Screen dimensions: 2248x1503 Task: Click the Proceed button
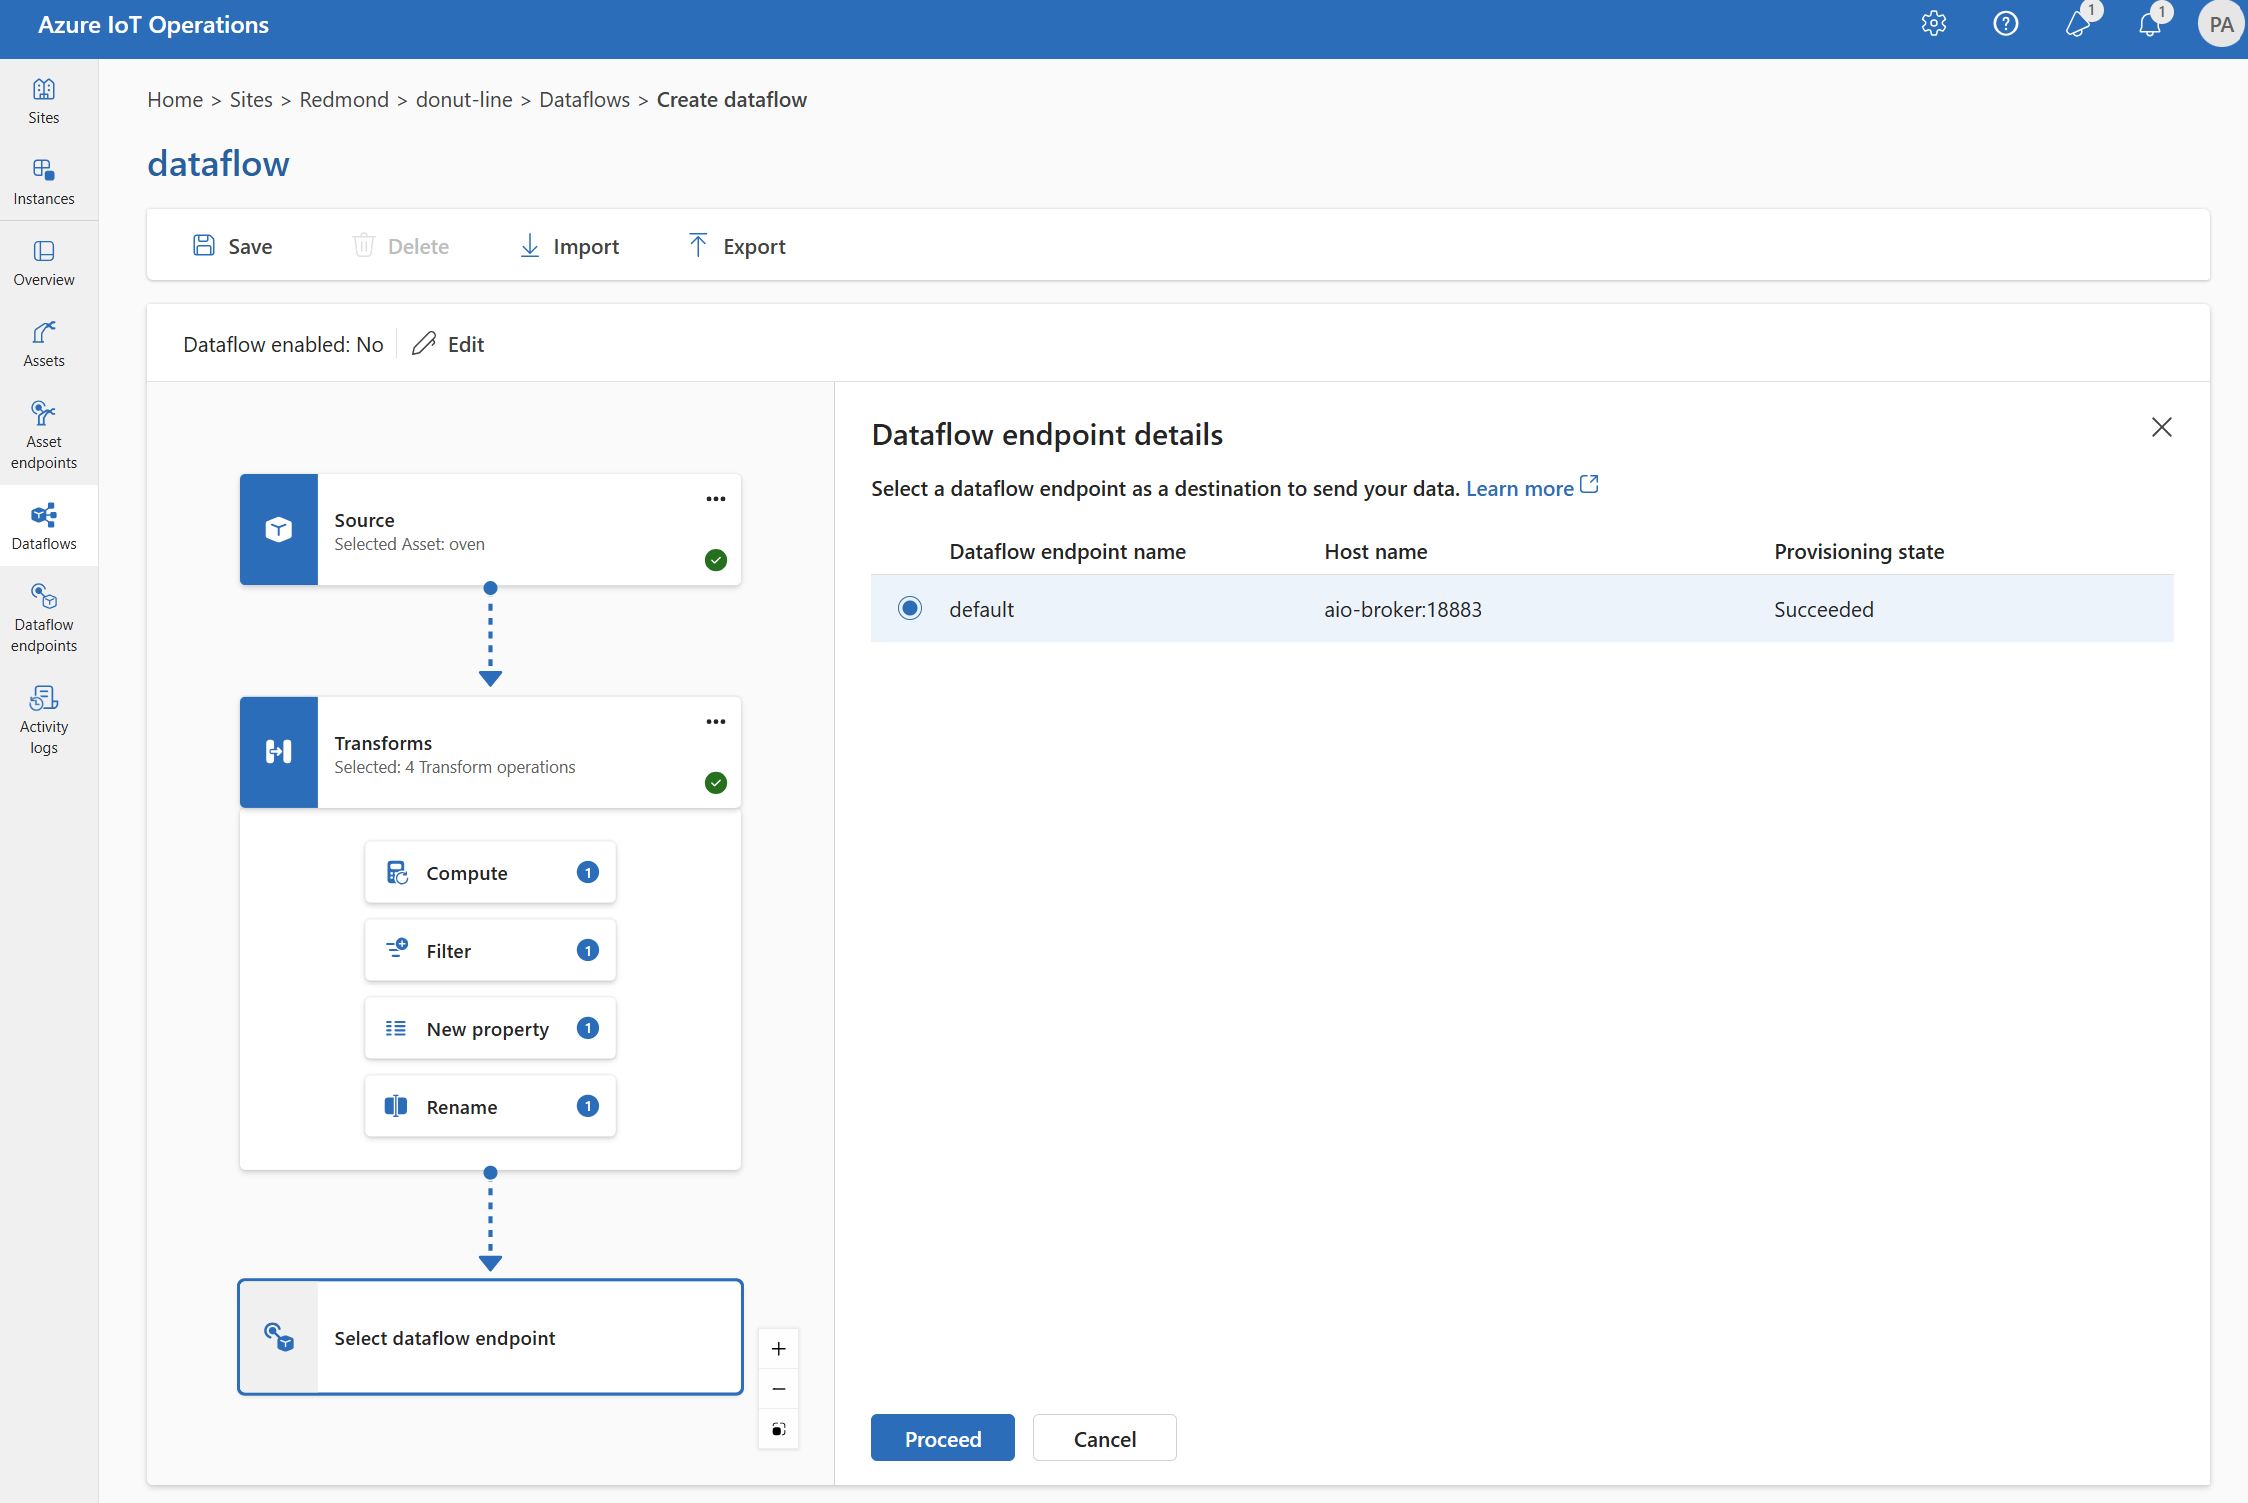click(x=943, y=1439)
